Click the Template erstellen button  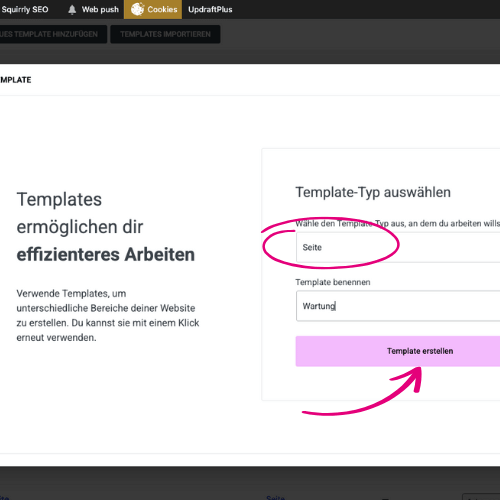point(398,351)
